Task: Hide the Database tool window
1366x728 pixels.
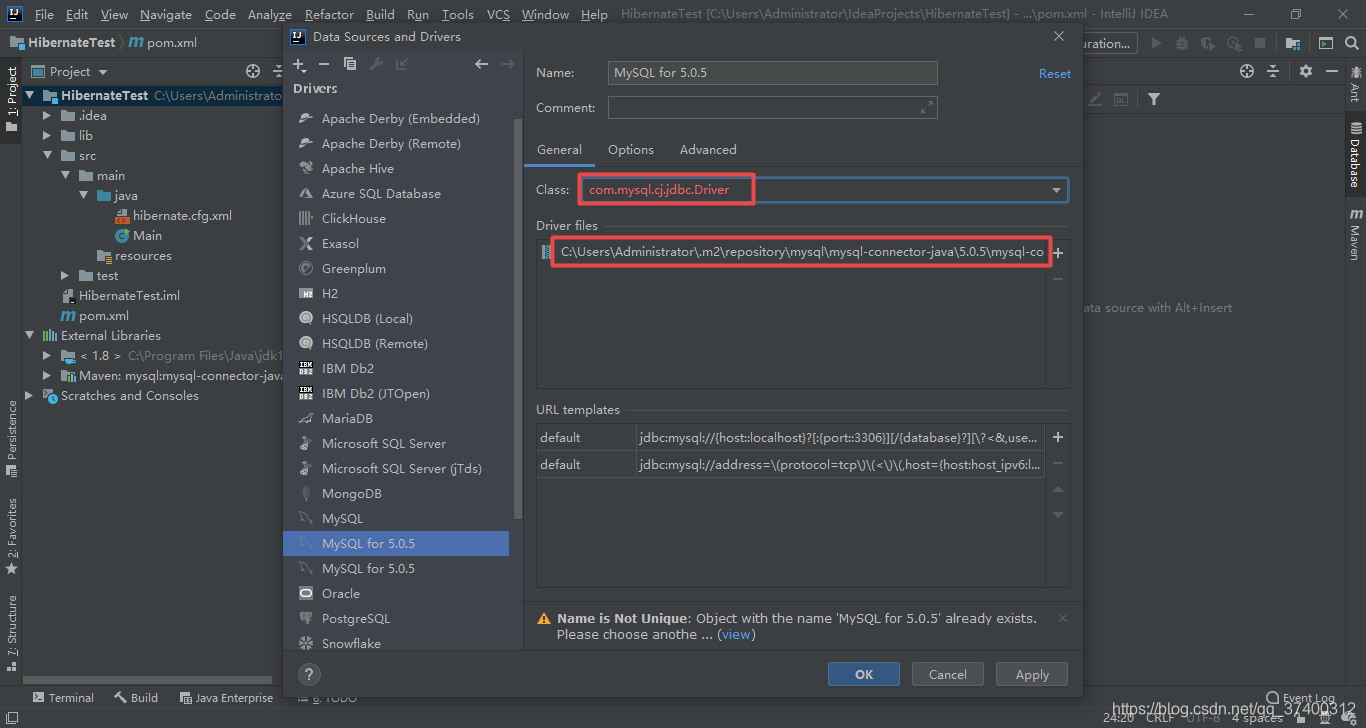Action: click(1332, 71)
